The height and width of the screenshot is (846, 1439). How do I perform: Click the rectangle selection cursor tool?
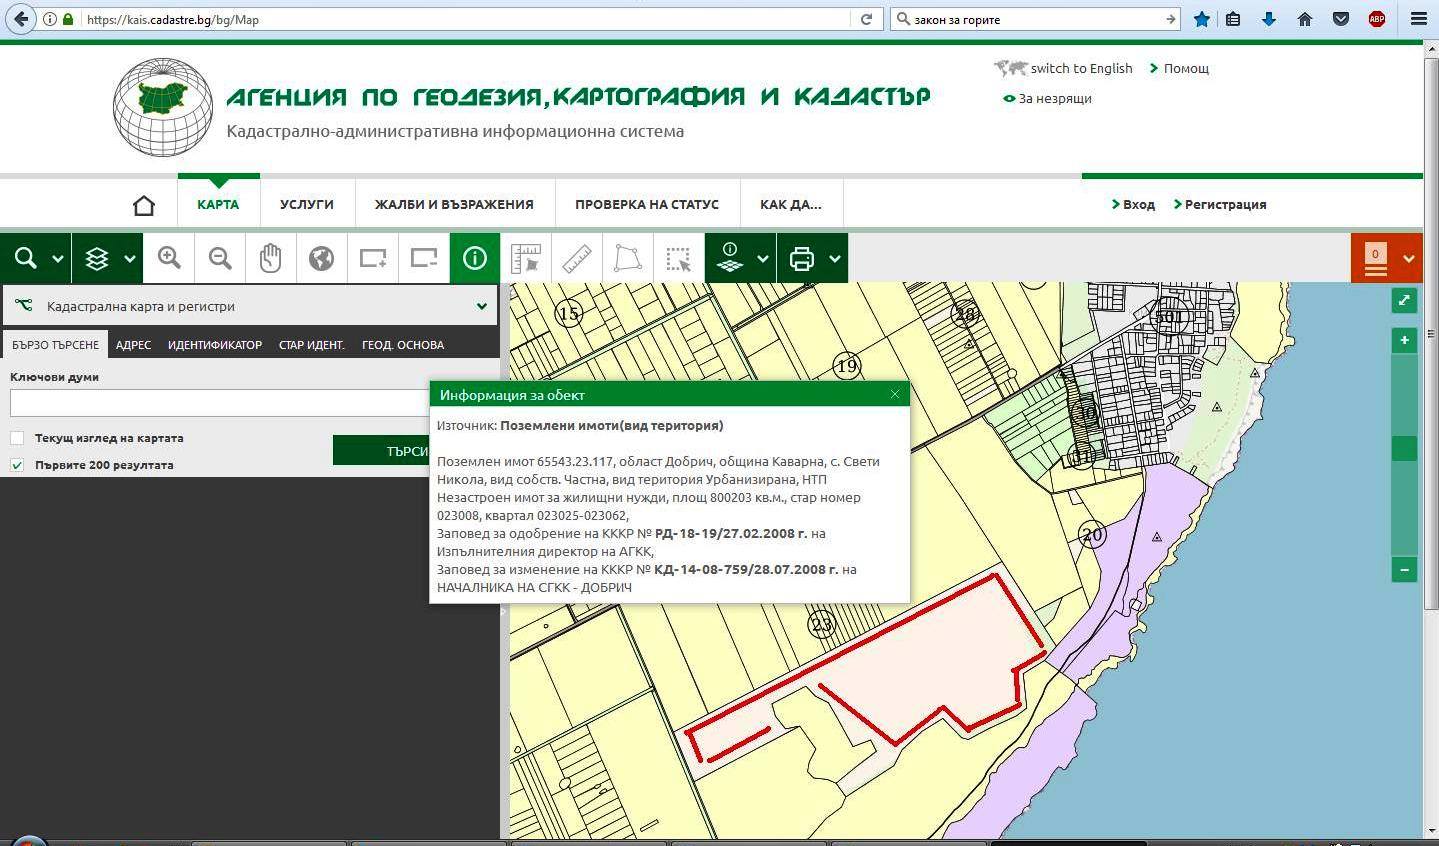pyautogui.click(x=679, y=258)
